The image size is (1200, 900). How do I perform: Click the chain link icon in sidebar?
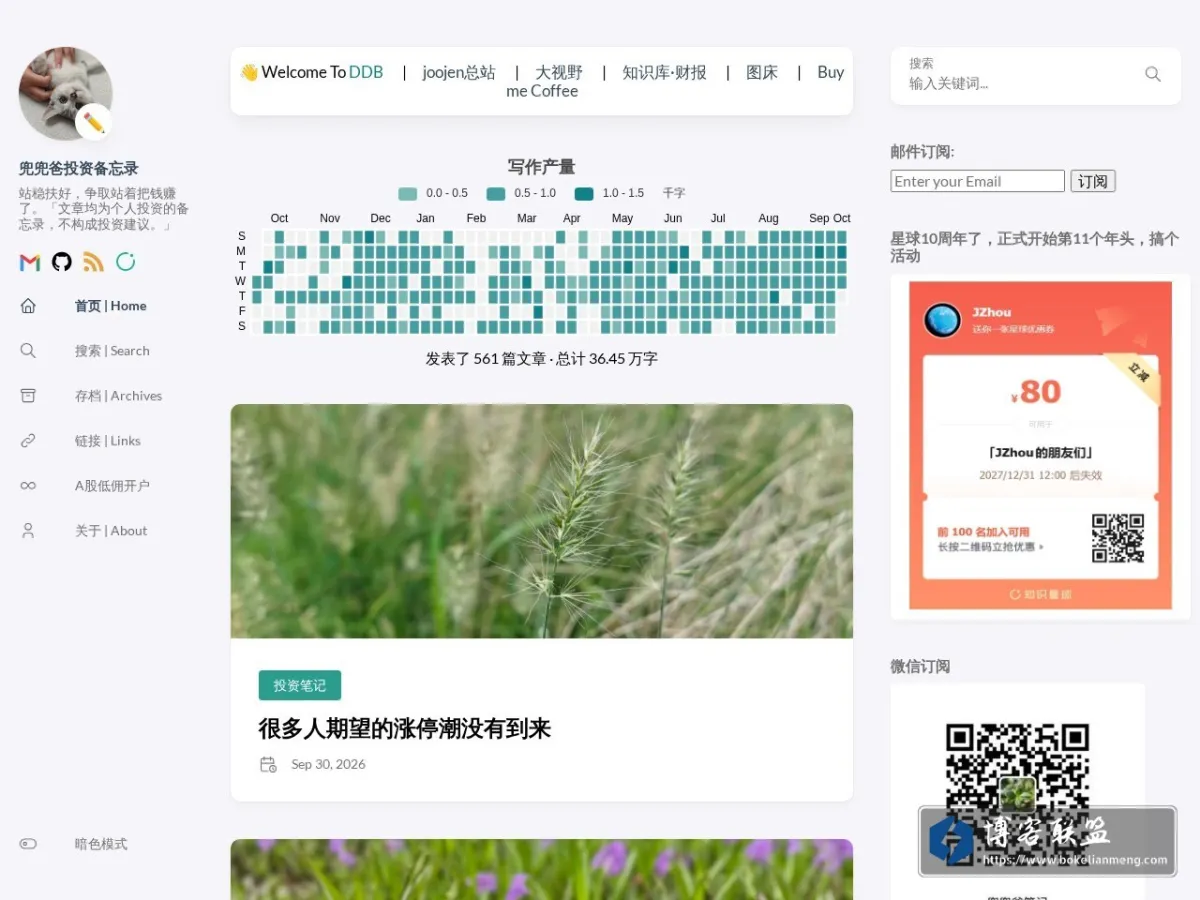(28, 441)
